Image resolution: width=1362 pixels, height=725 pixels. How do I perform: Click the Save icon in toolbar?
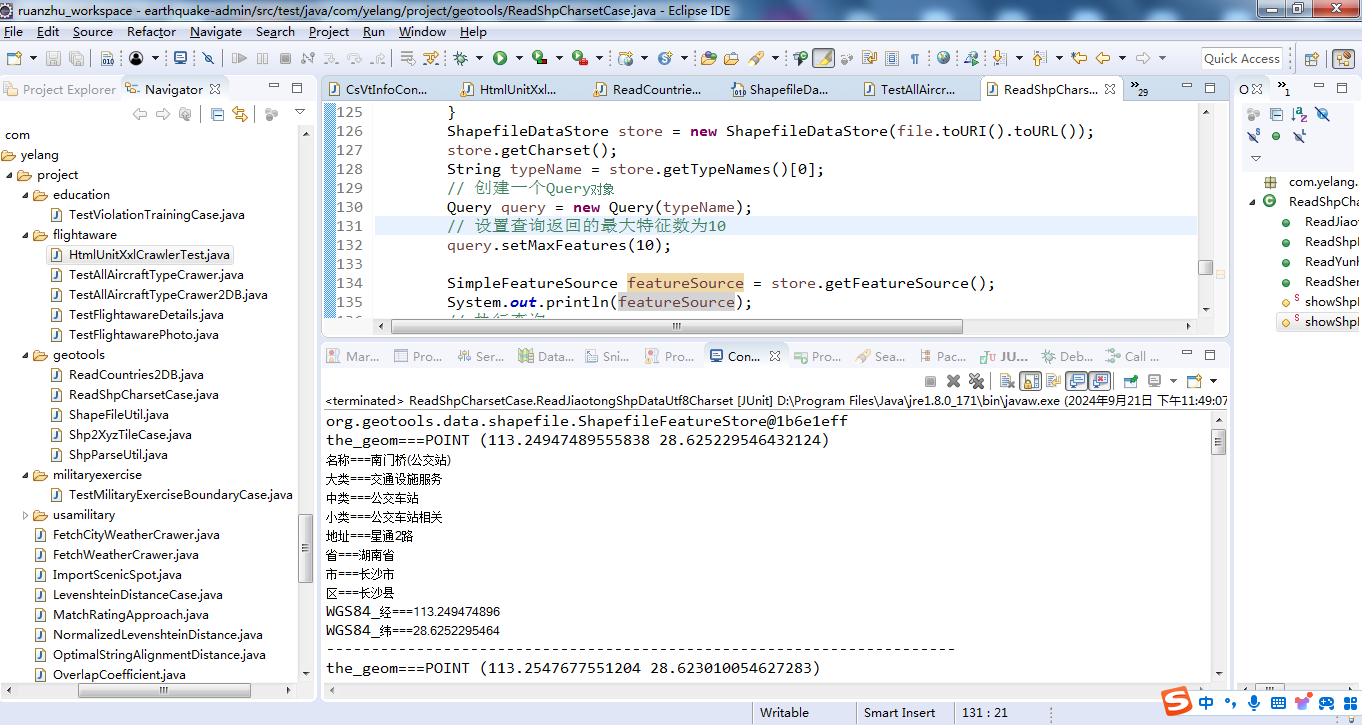[x=53, y=58]
